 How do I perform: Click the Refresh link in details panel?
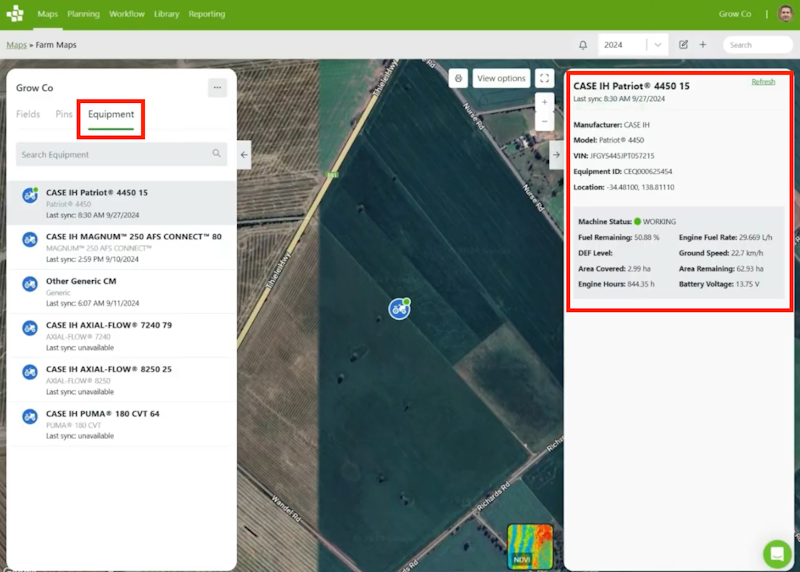click(763, 82)
